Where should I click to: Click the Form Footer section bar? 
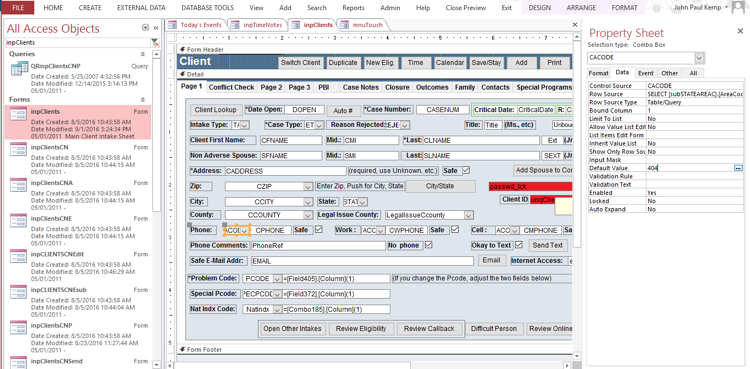tap(375, 349)
